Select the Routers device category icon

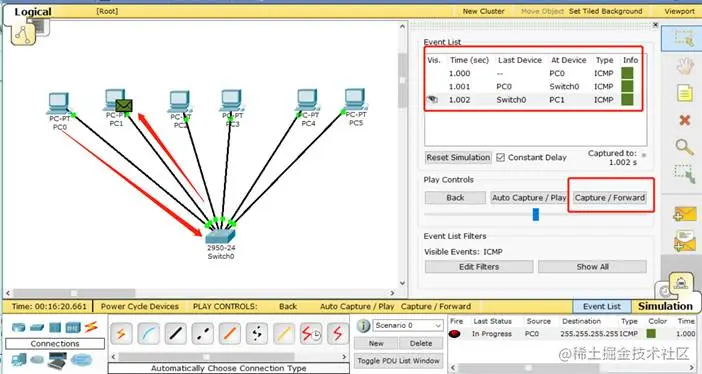coord(19,327)
